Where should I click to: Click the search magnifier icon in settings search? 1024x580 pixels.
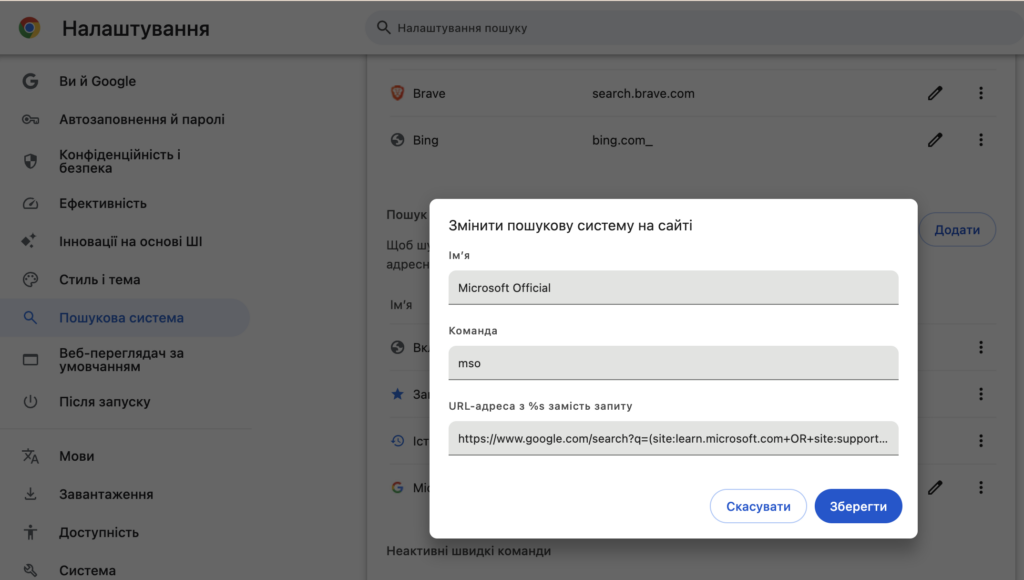(x=383, y=27)
